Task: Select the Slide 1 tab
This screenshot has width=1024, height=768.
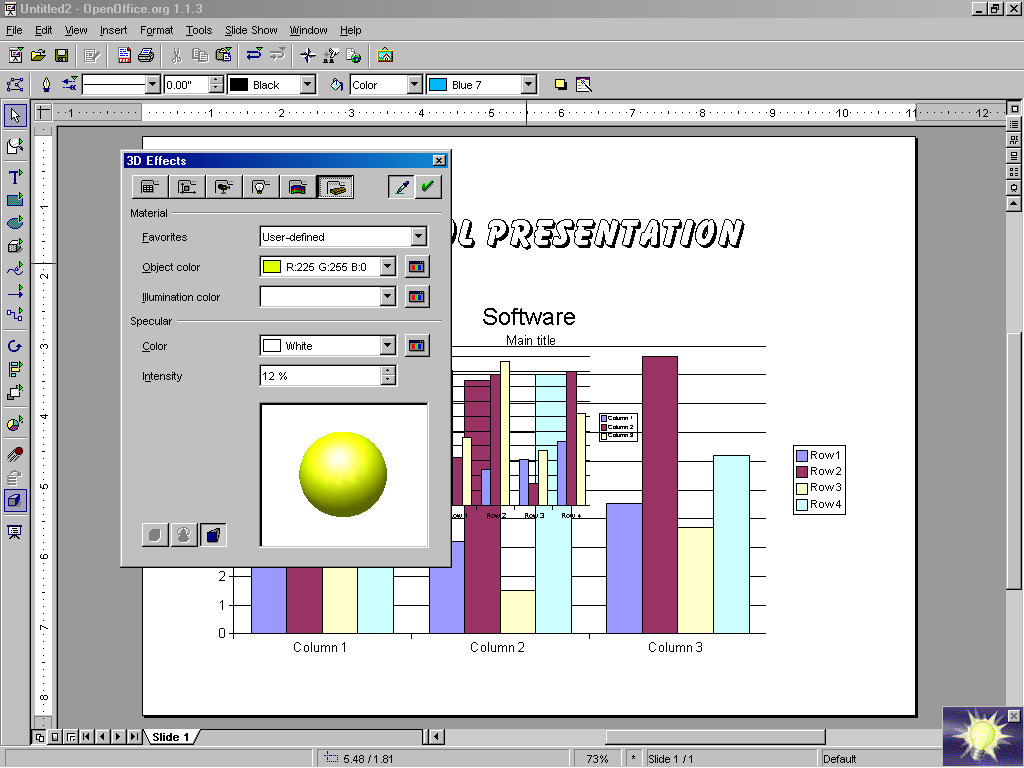Action: pos(171,737)
